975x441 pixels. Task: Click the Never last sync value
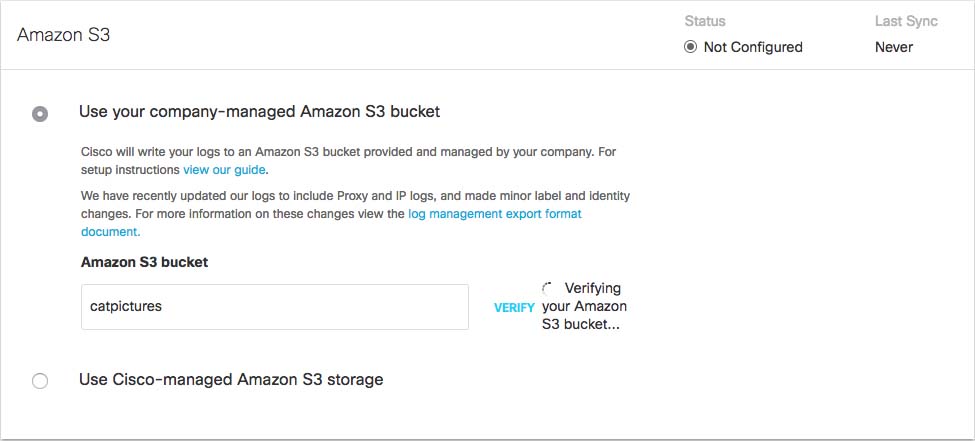coord(893,47)
